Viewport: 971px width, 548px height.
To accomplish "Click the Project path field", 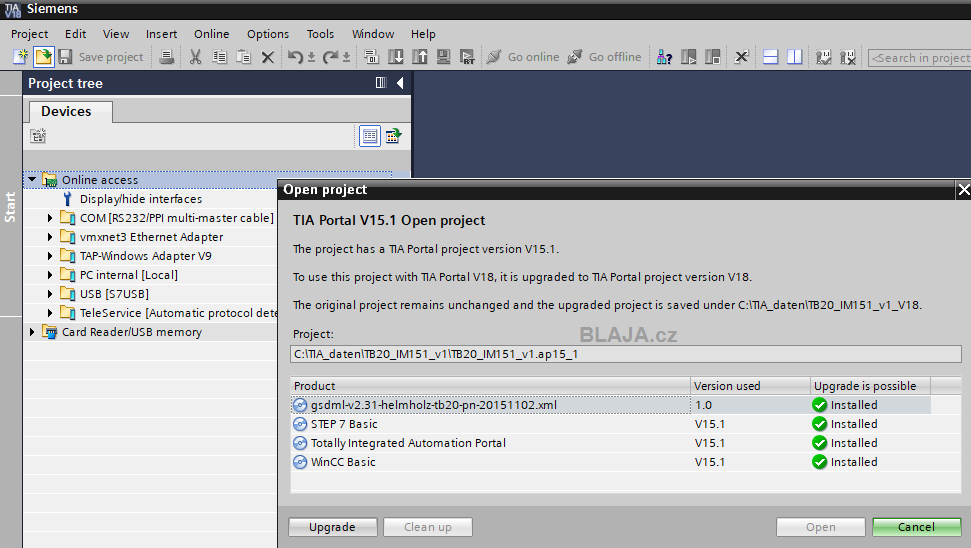I will point(625,354).
